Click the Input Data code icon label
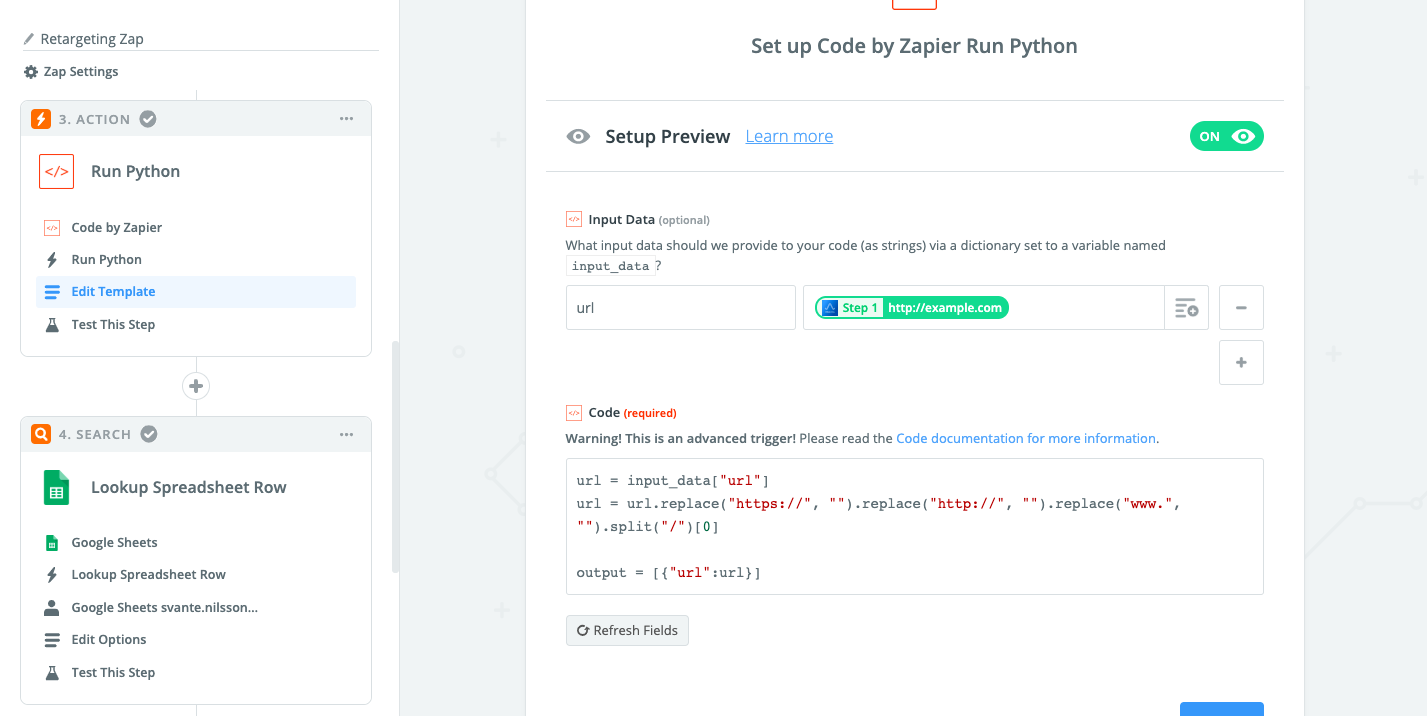This screenshot has width=1427, height=716. [x=574, y=219]
